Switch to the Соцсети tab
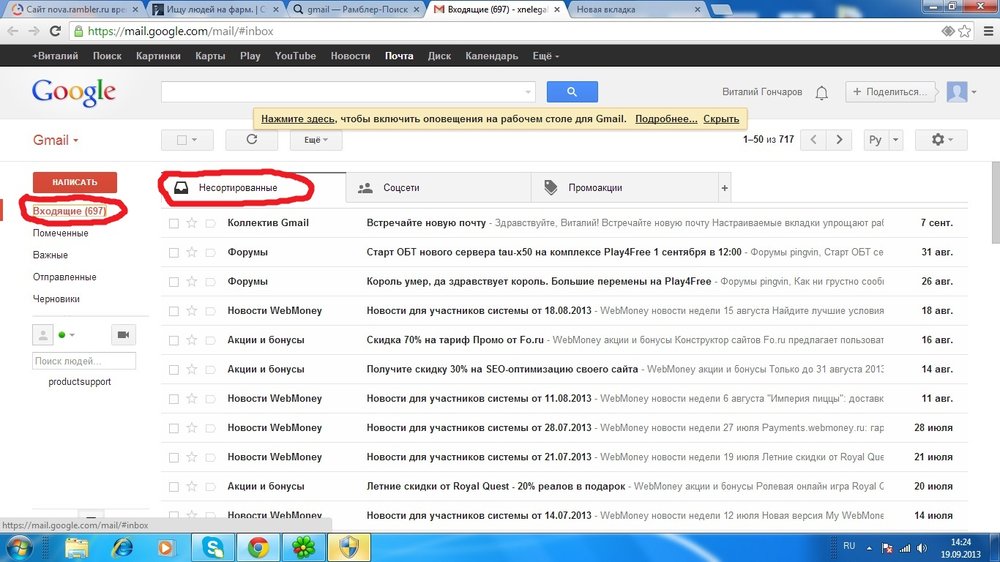The height and width of the screenshot is (562, 1000). (x=400, y=187)
